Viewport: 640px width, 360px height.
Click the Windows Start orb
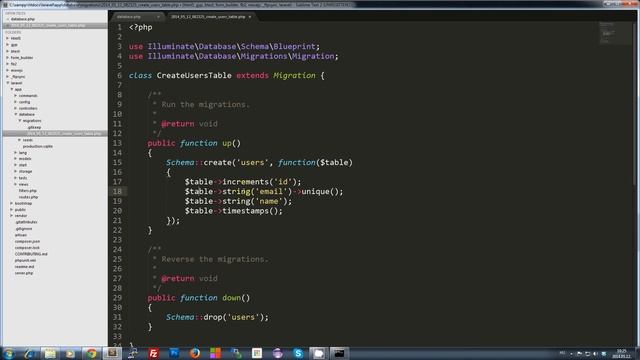coord(9,353)
